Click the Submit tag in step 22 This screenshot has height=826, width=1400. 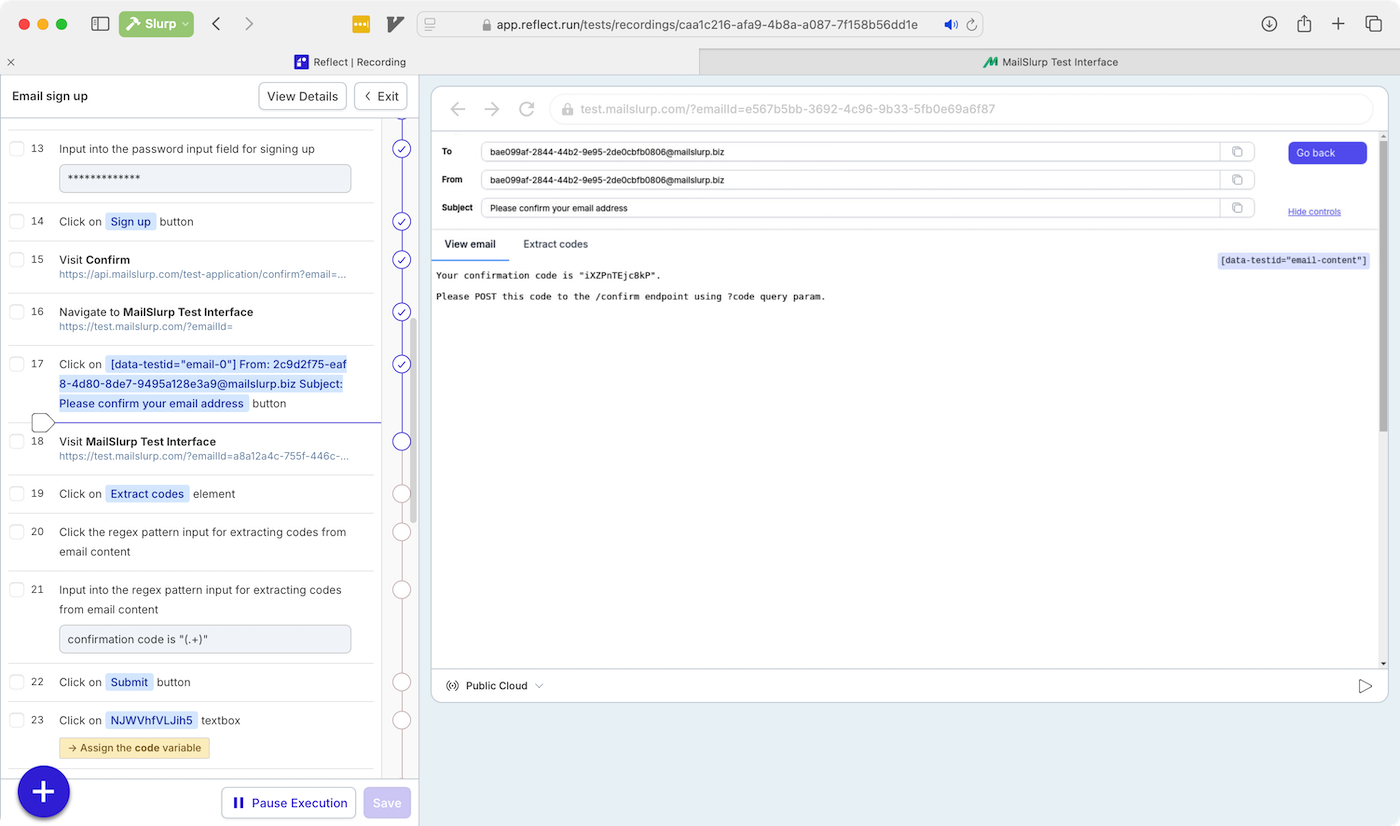click(x=130, y=682)
